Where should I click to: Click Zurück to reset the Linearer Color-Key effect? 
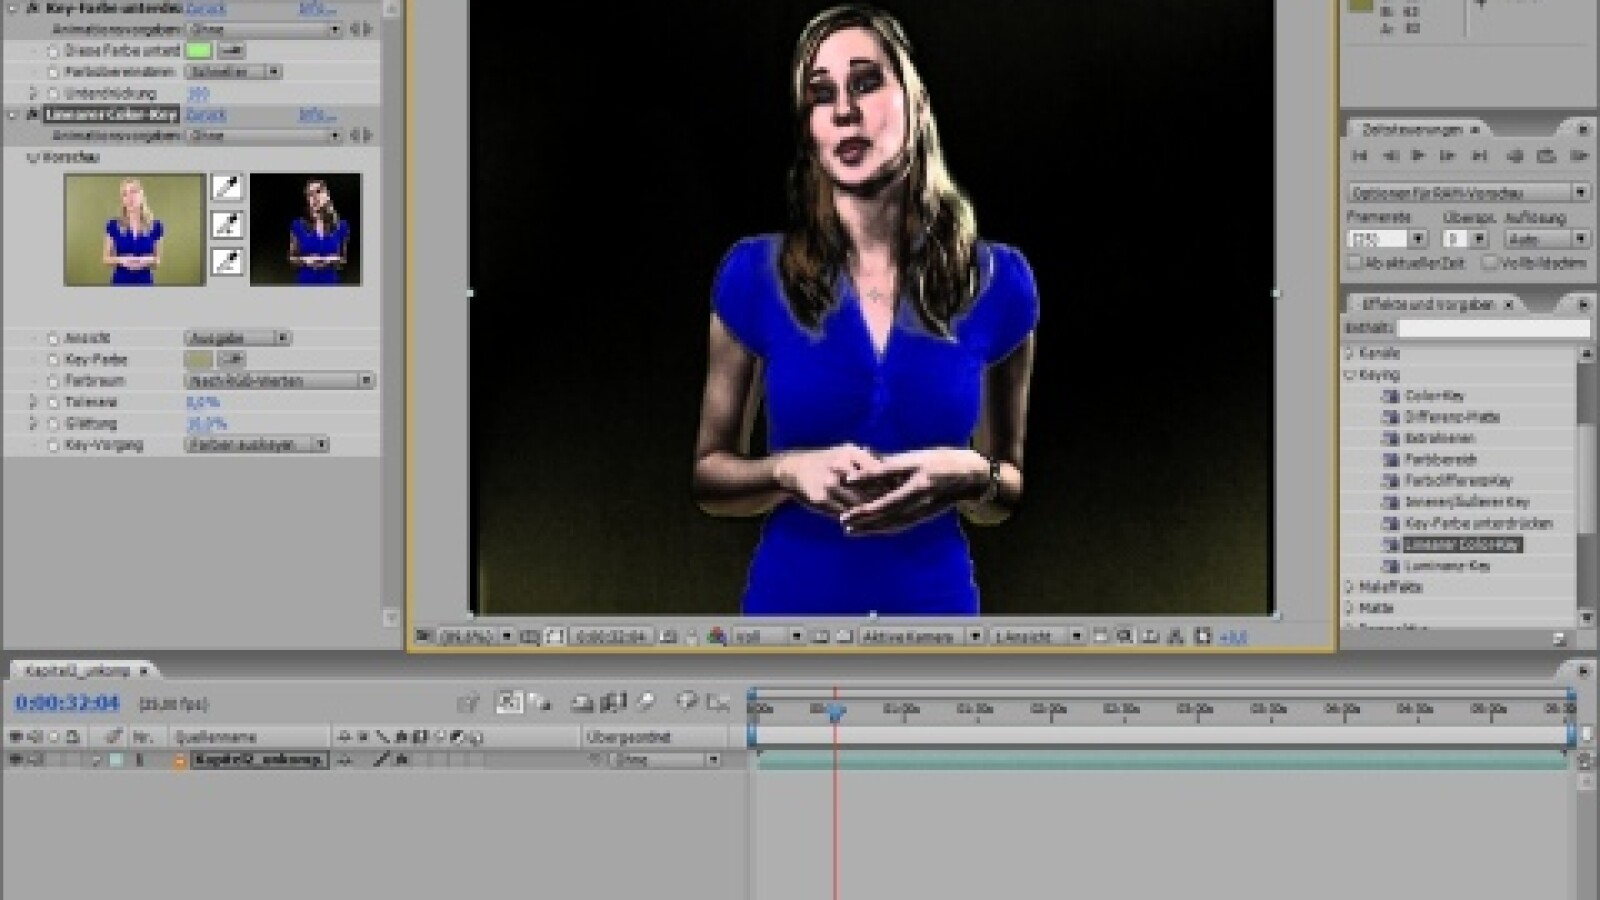coord(206,113)
